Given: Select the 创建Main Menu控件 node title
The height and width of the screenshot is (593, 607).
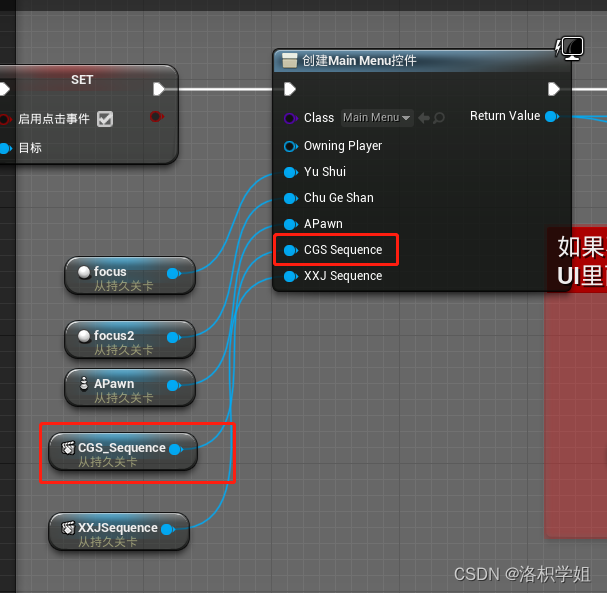Looking at the screenshot, I should tap(359, 61).
